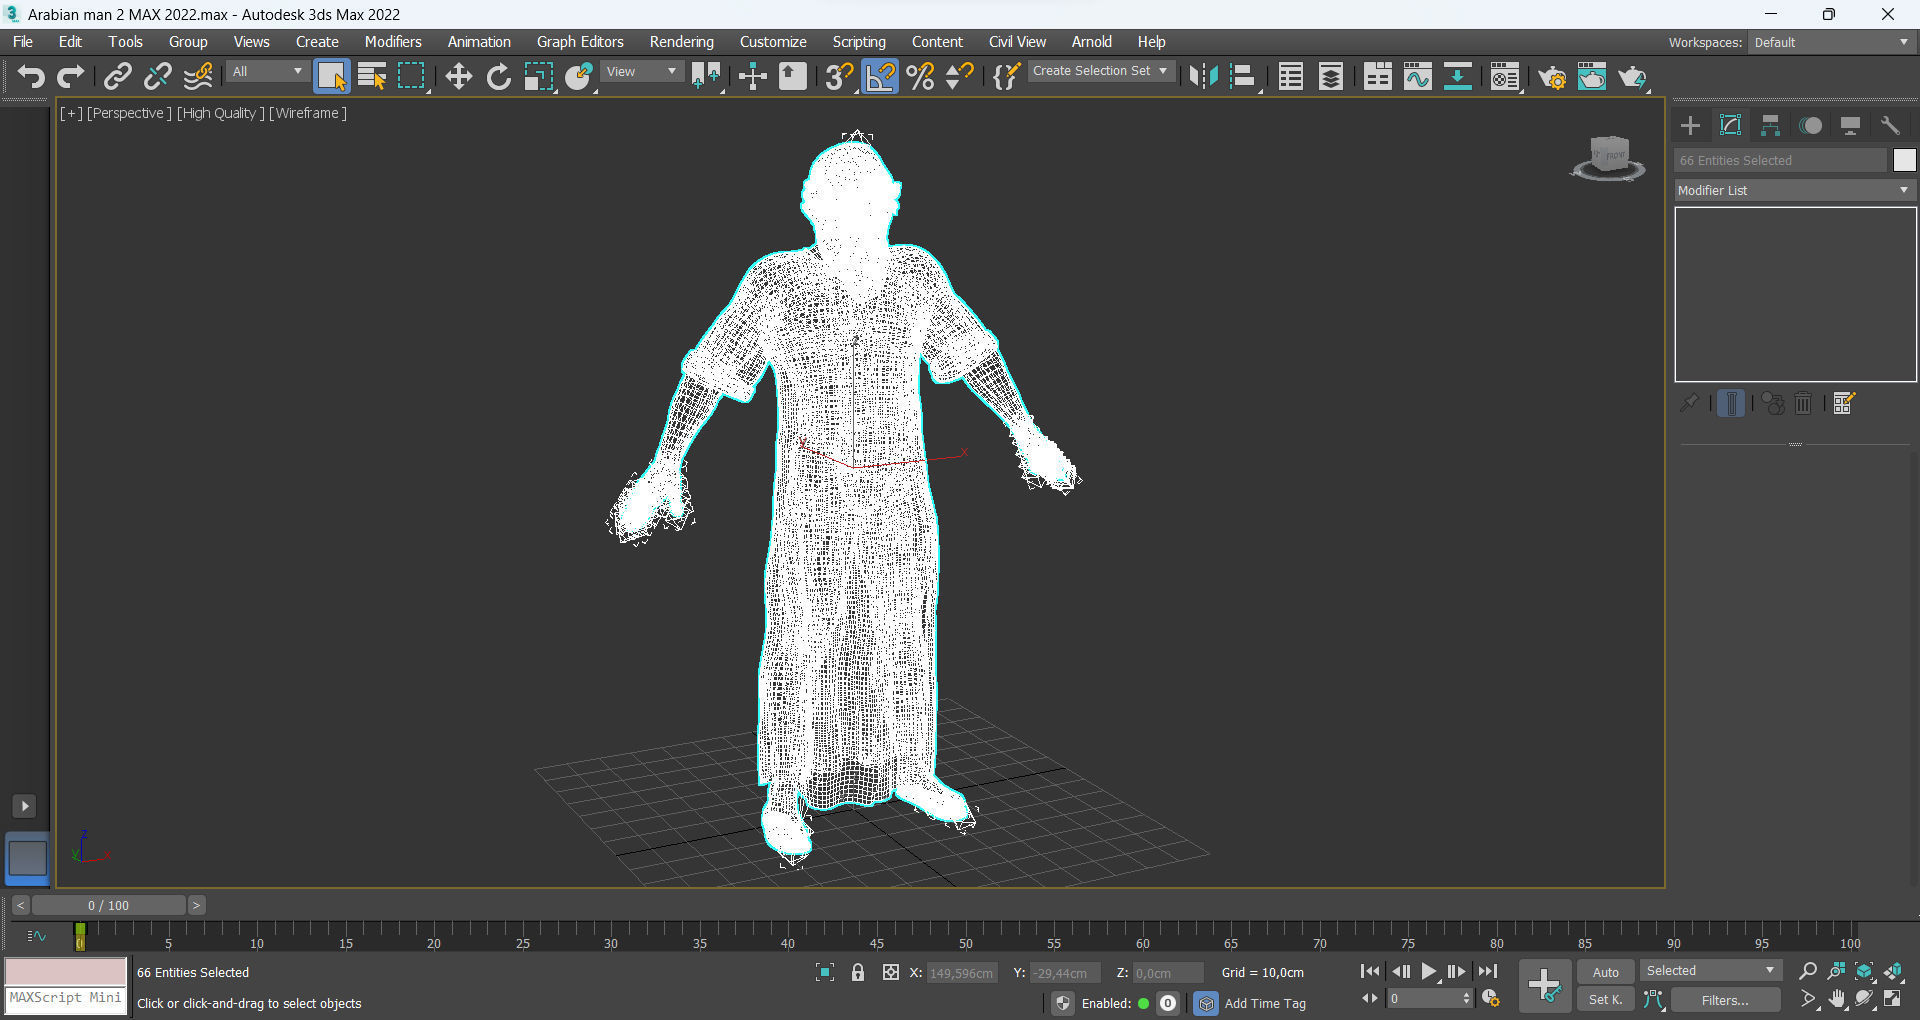The width and height of the screenshot is (1920, 1020).
Task: Activate Select and Move tool
Action: 458,76
